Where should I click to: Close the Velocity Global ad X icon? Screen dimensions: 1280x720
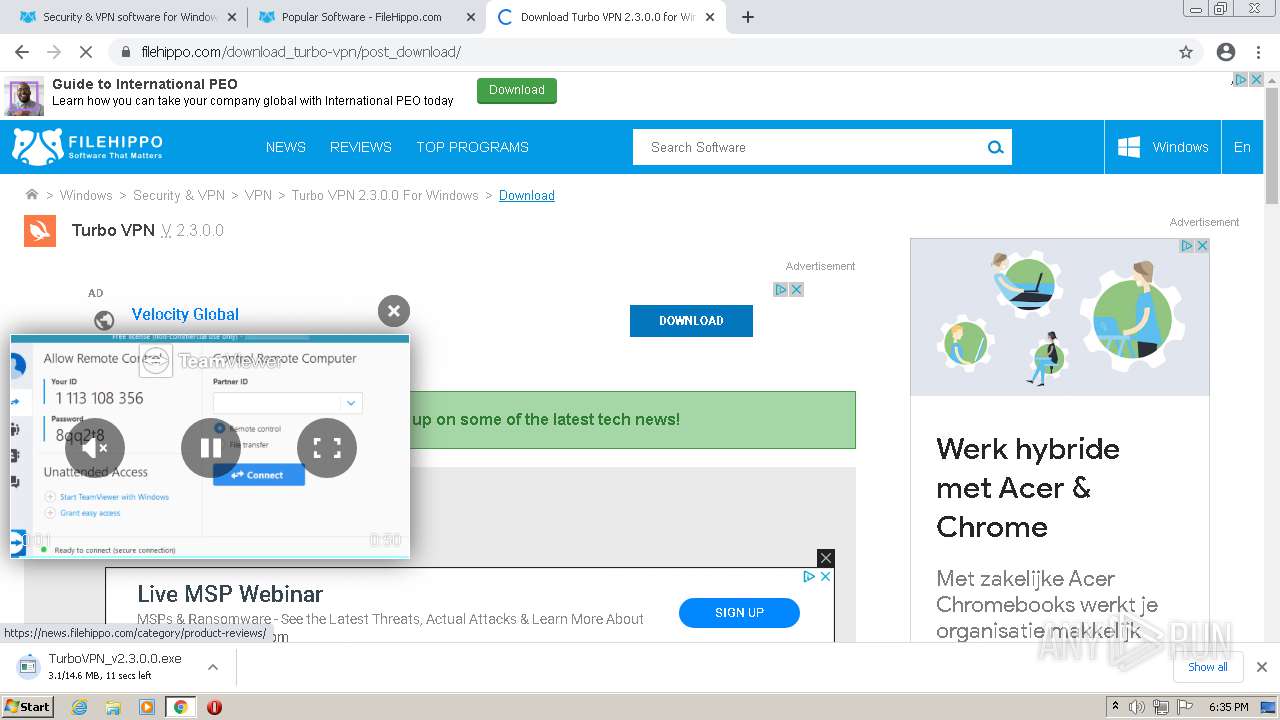(797, 289)
